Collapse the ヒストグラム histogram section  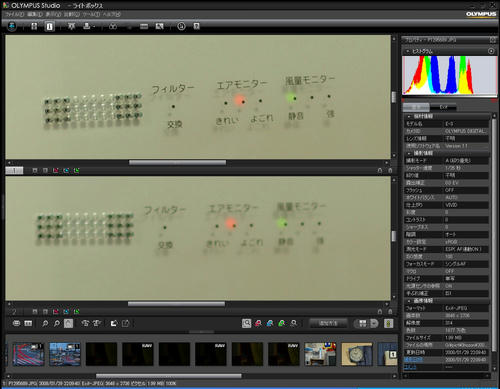(x=408, y=51)
